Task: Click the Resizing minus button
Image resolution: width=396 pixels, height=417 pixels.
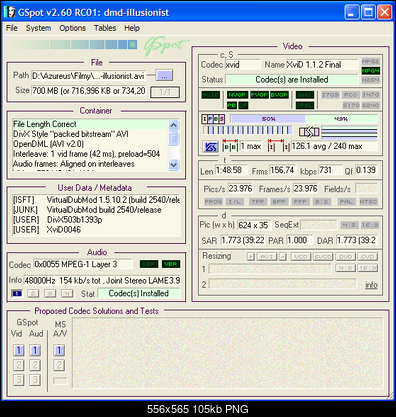Action: coord(283,257)
